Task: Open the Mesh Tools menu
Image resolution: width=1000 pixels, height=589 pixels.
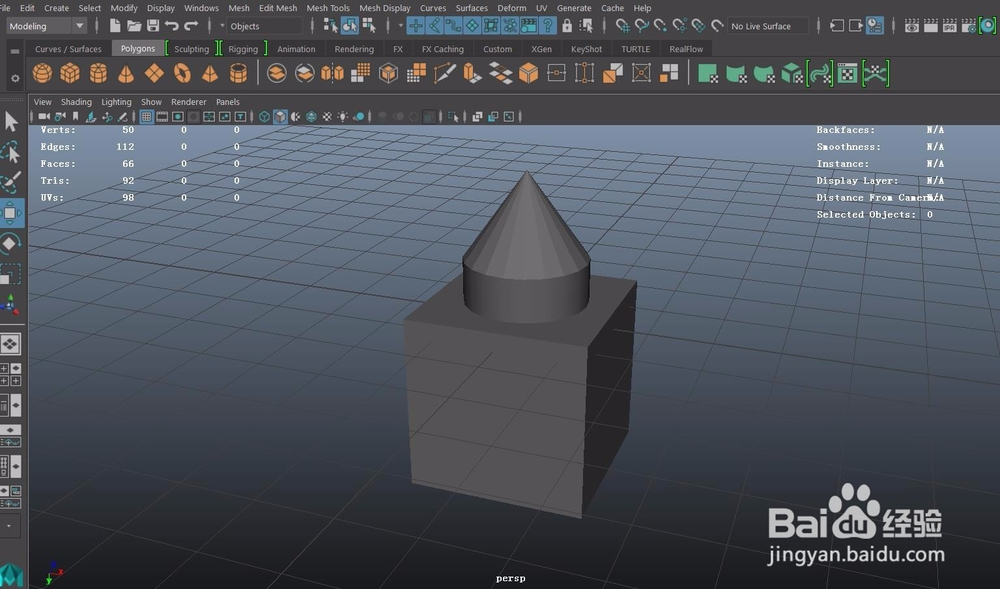Action: 328,8
